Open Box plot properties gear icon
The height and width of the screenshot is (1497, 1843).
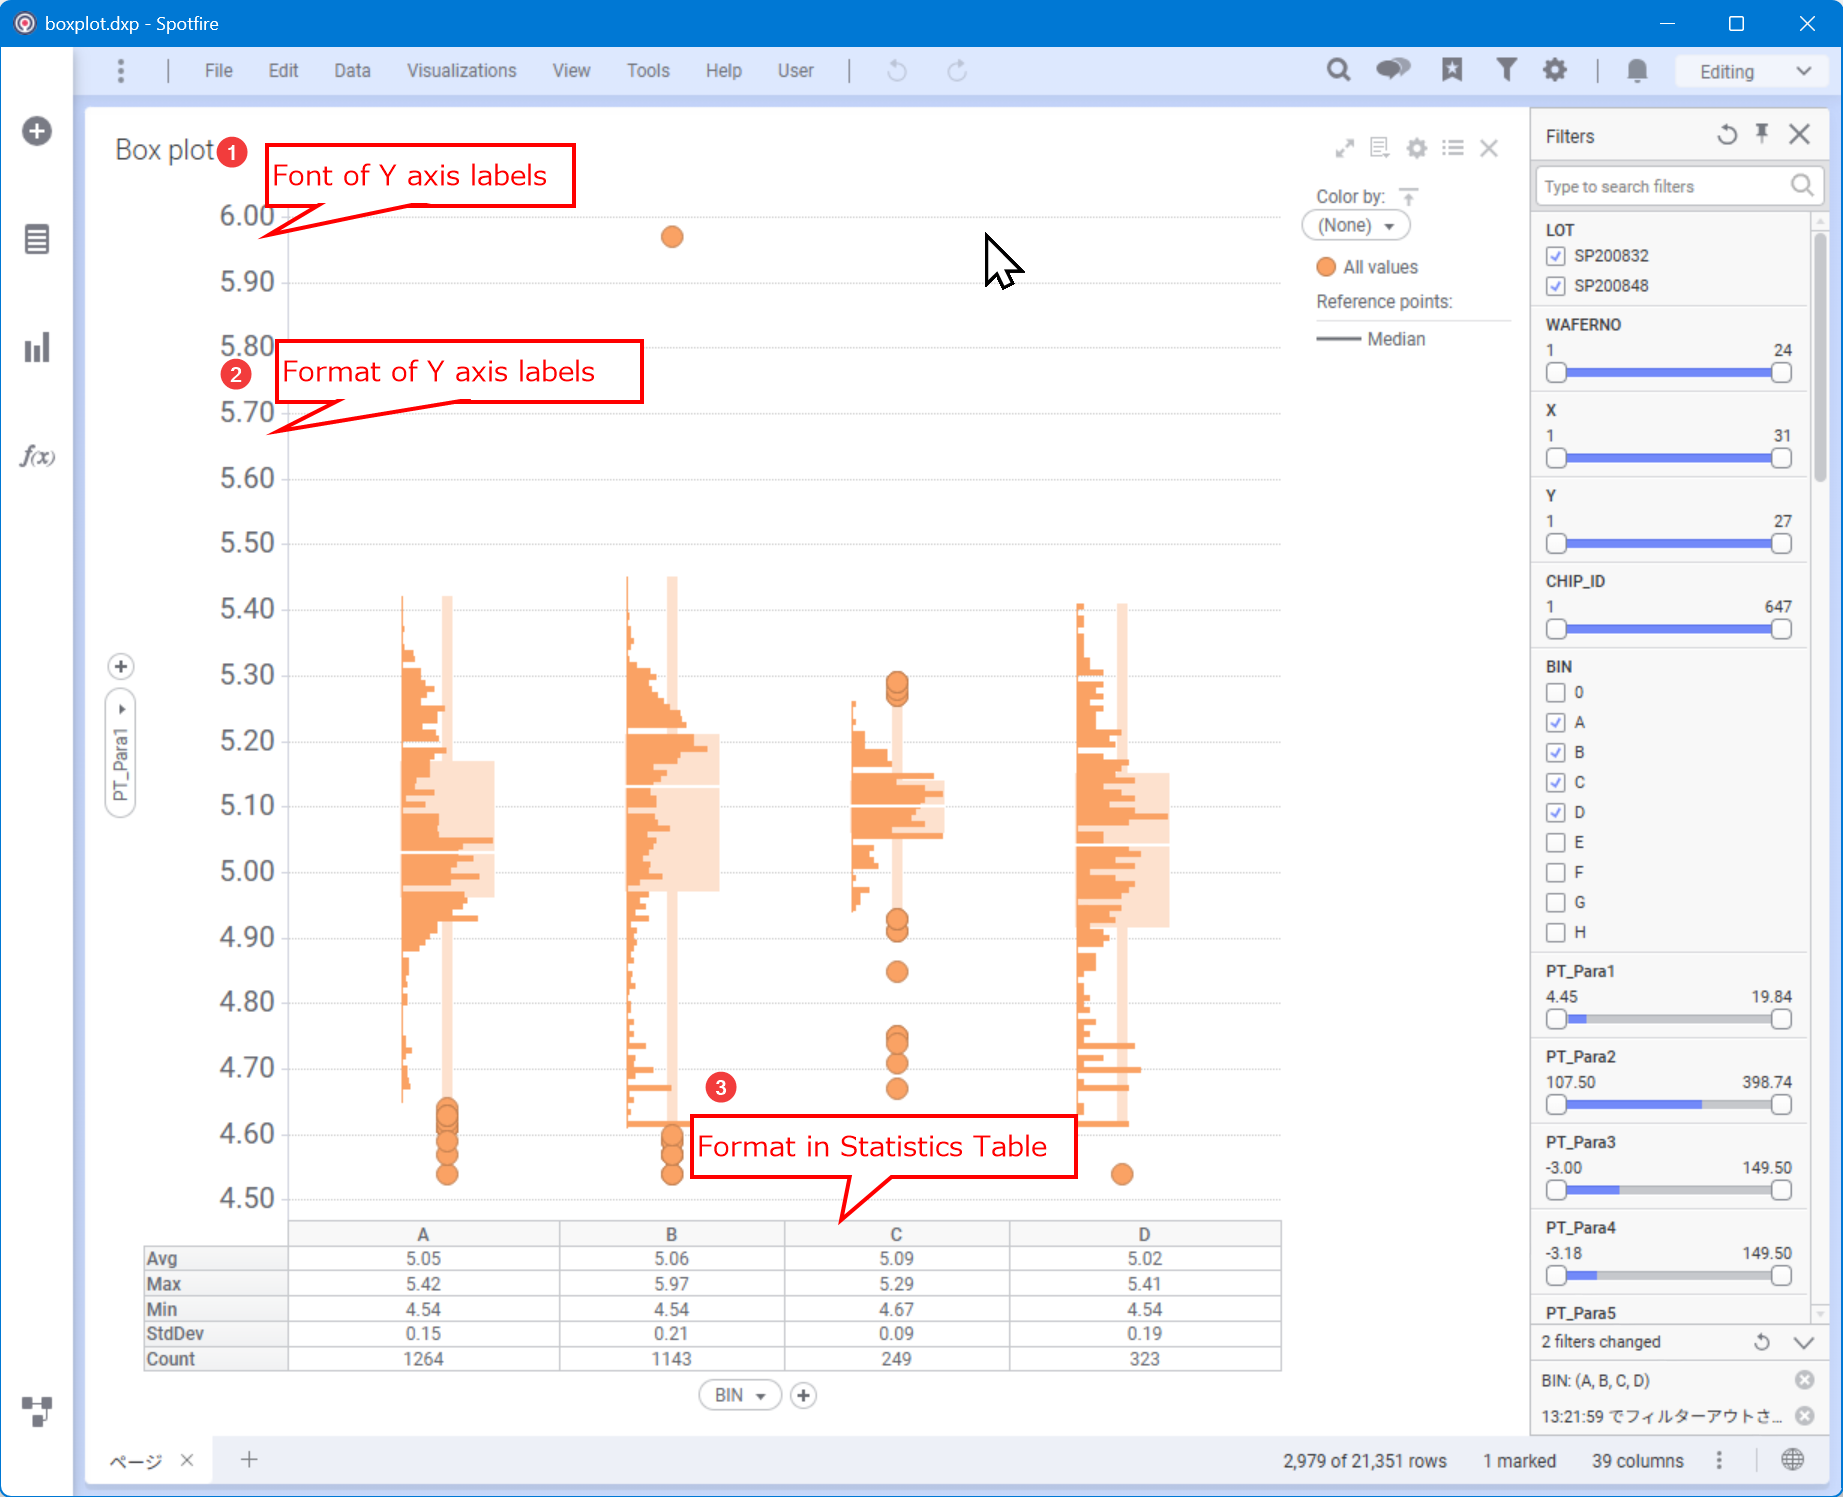click(x=1417, y=149)
